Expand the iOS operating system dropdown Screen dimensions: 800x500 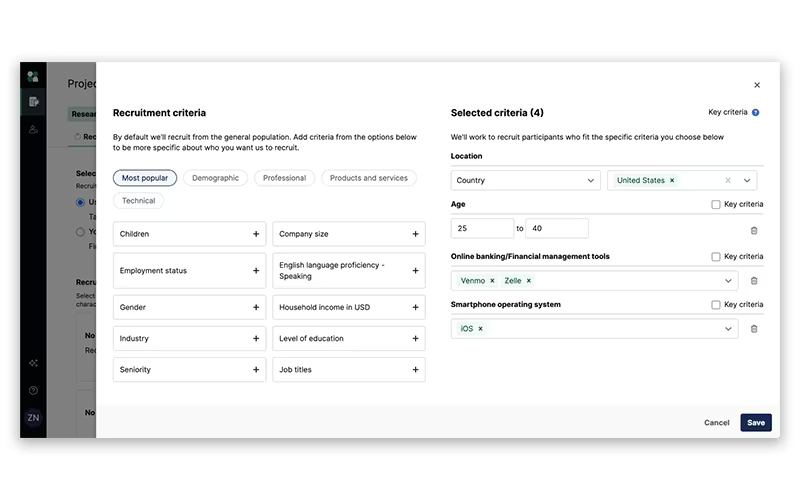point(728,329)
